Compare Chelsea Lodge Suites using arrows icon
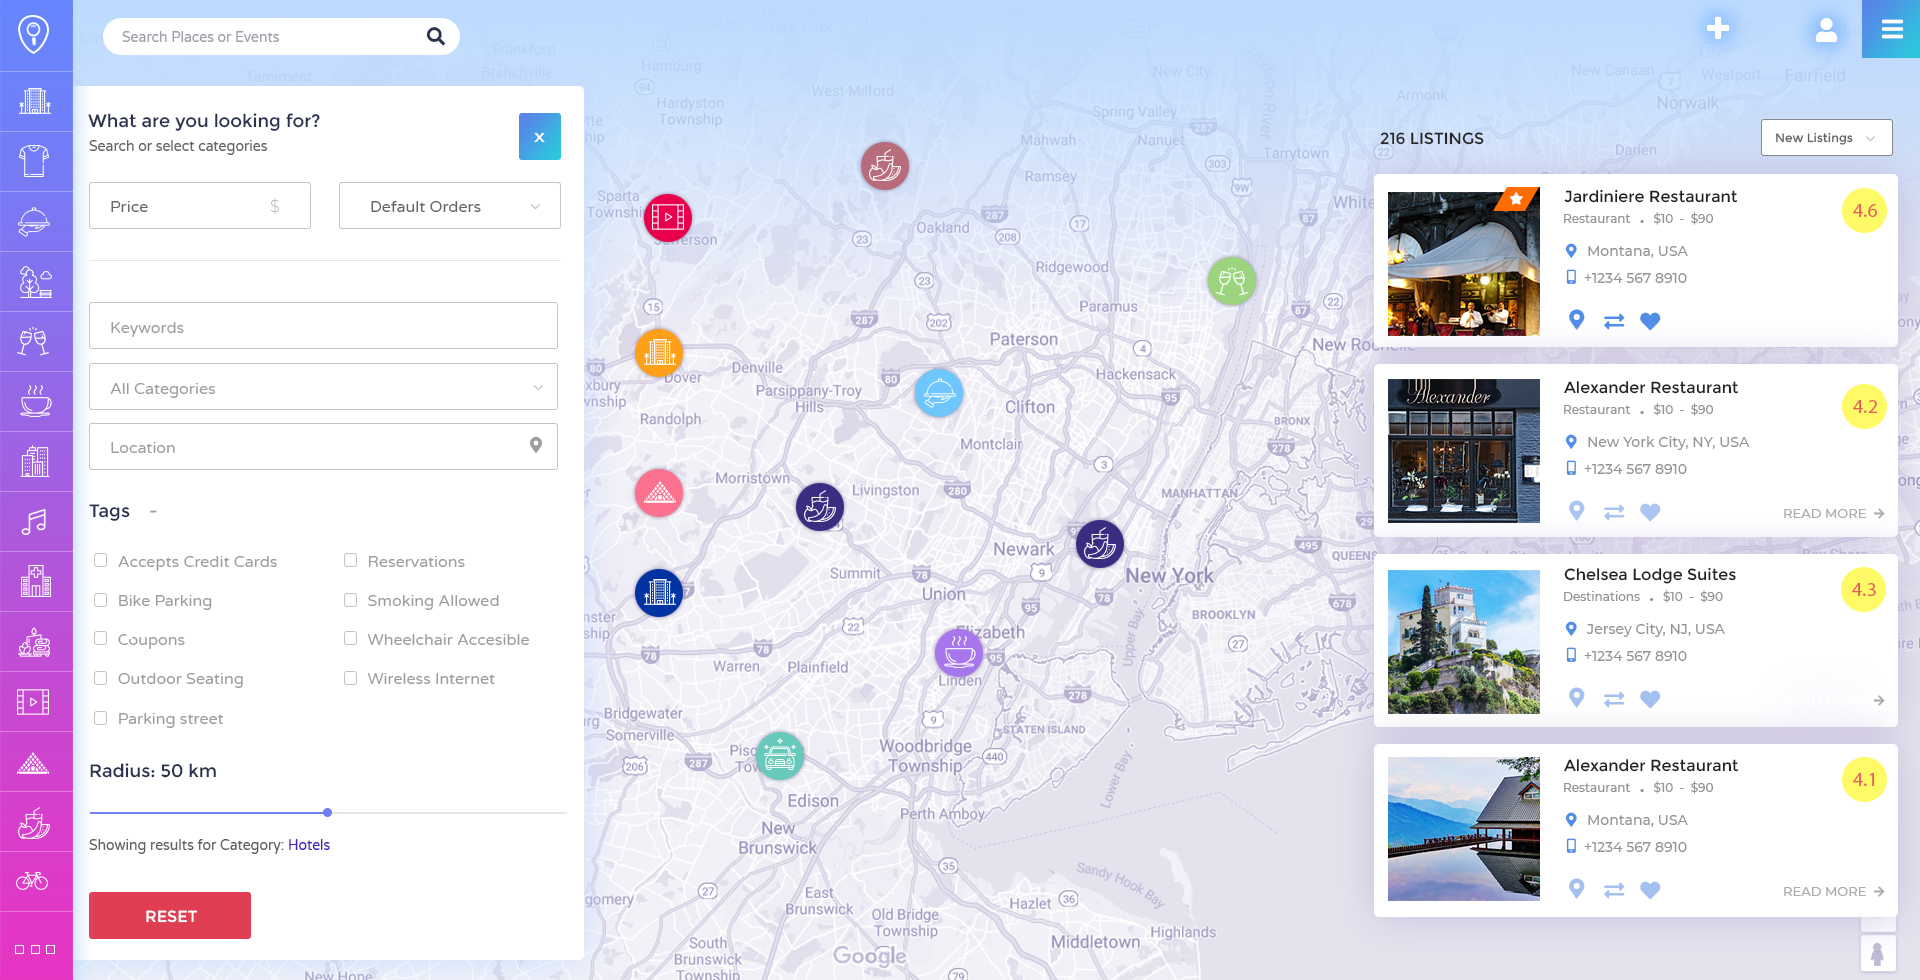This screenshot has width=1920, height=980. (1614, 699)
